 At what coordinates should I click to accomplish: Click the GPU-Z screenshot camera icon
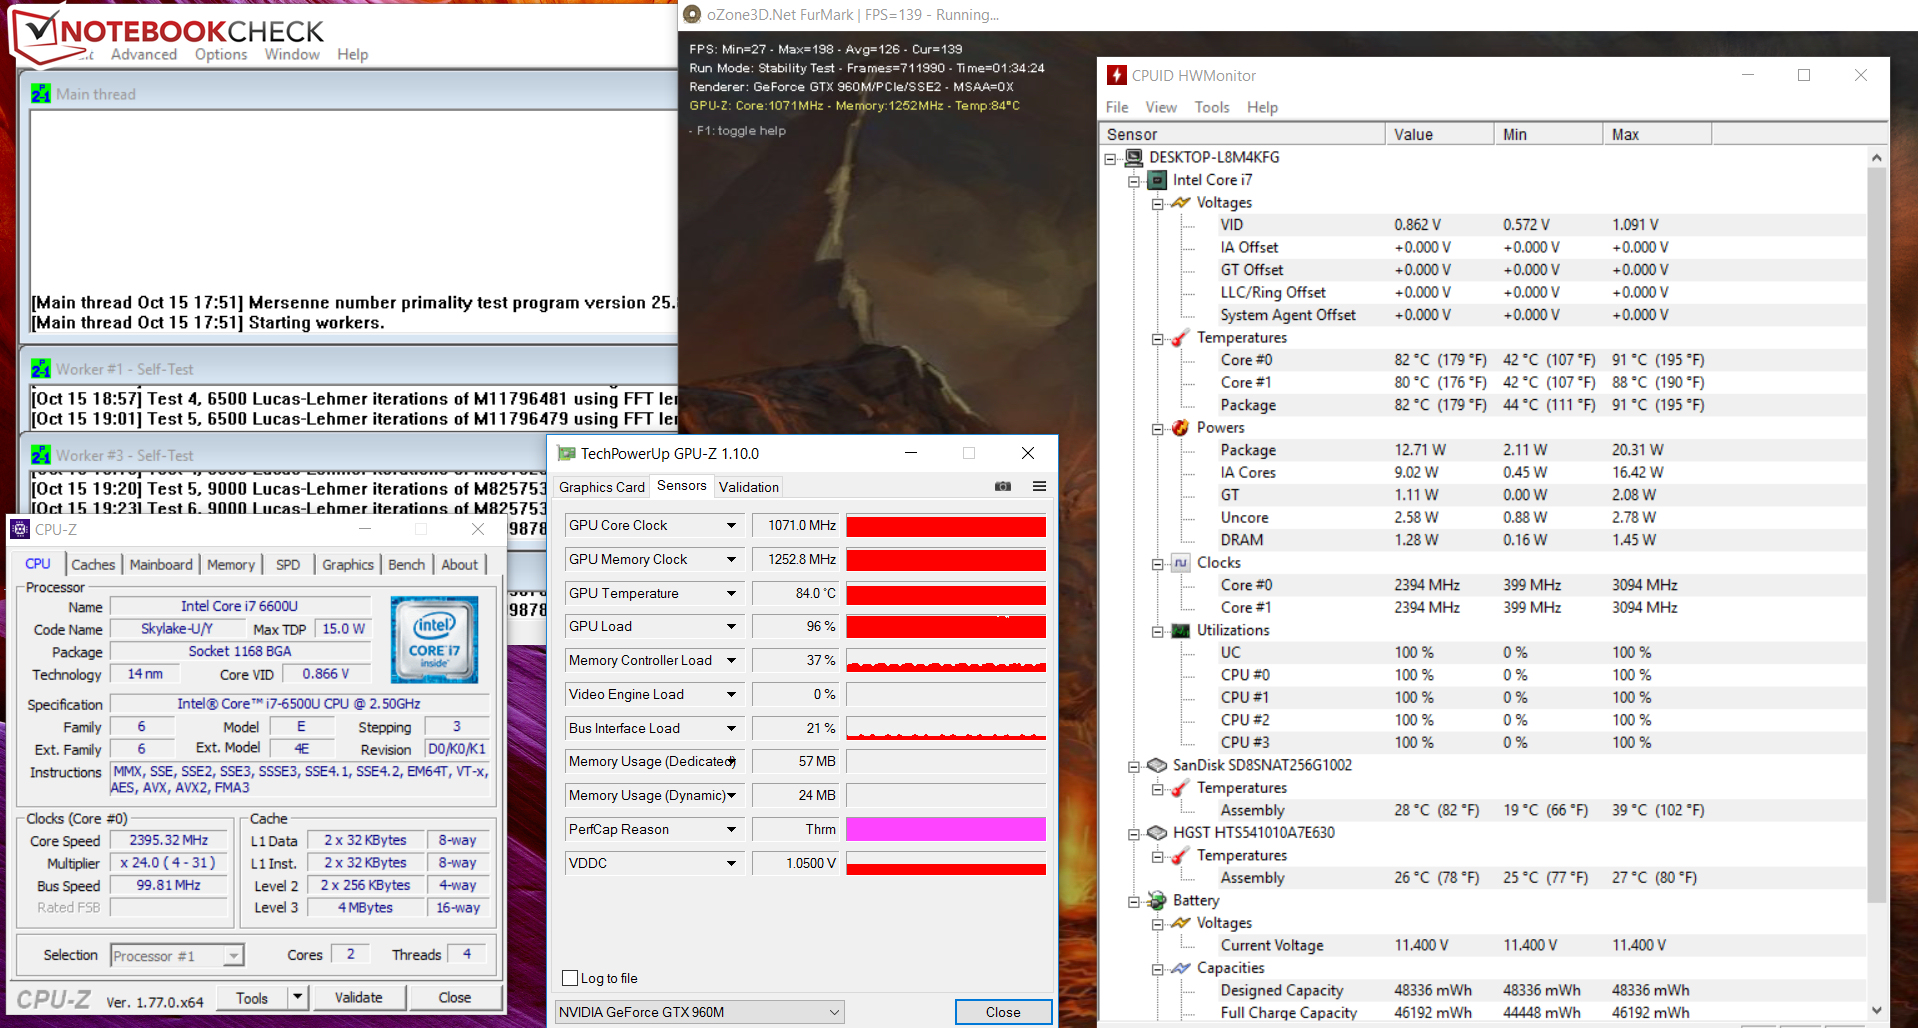tap(1002, 486)
